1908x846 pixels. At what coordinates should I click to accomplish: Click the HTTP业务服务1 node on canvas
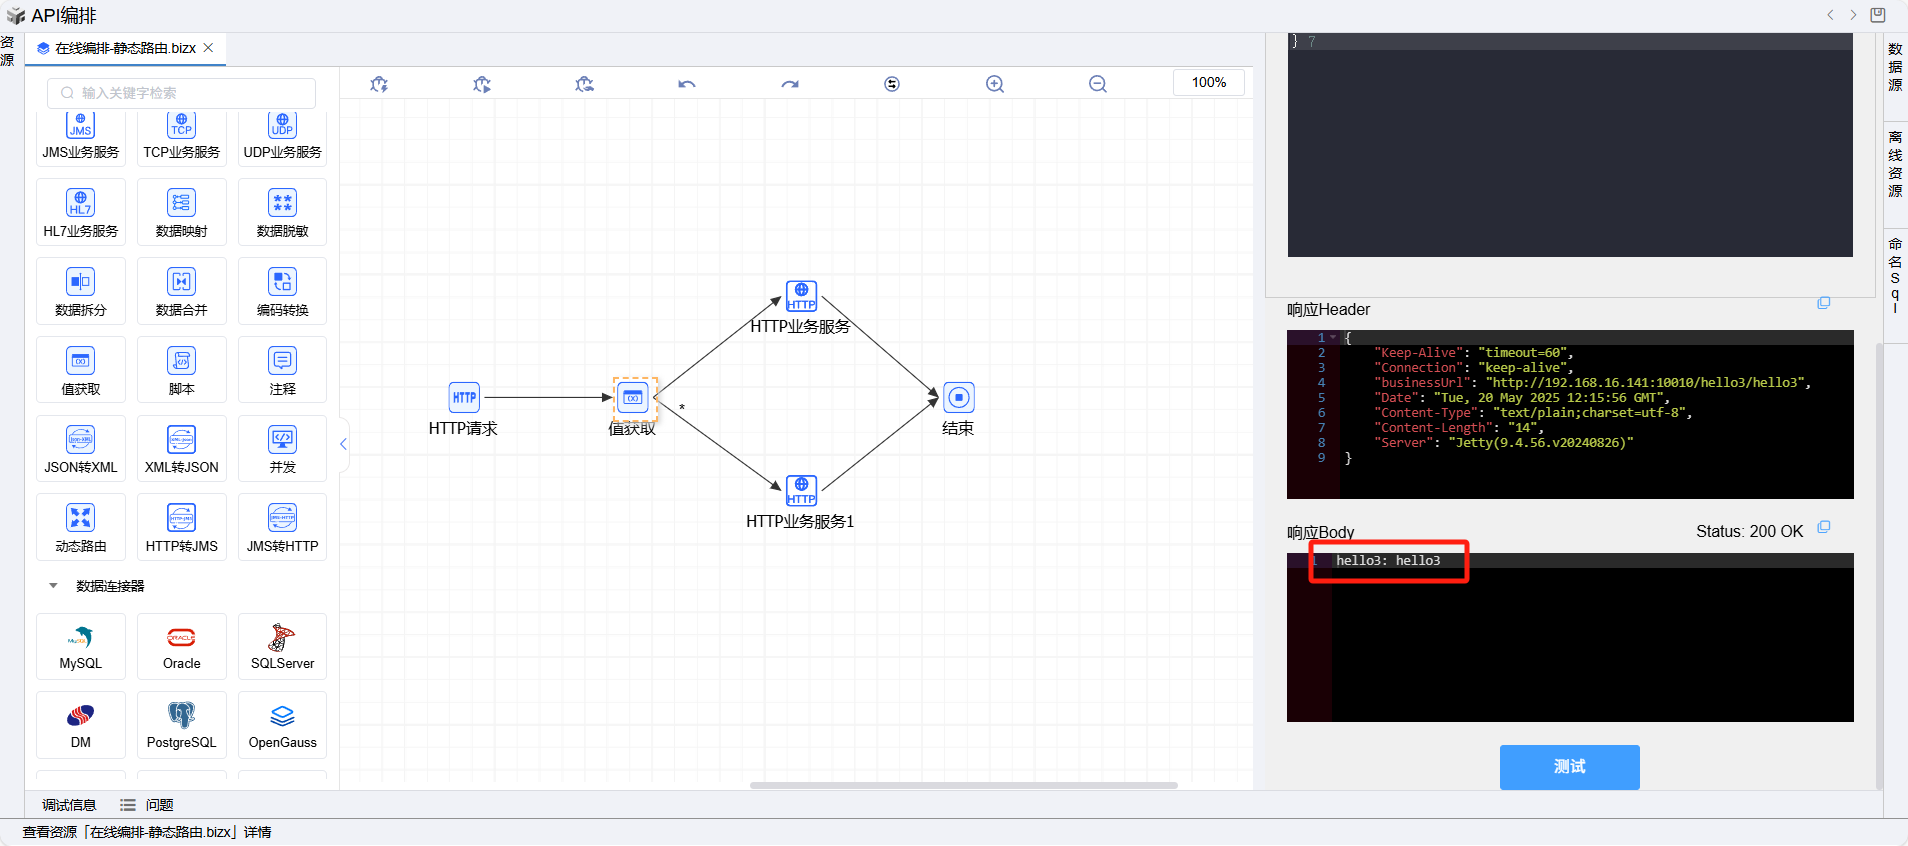(801, 491)
